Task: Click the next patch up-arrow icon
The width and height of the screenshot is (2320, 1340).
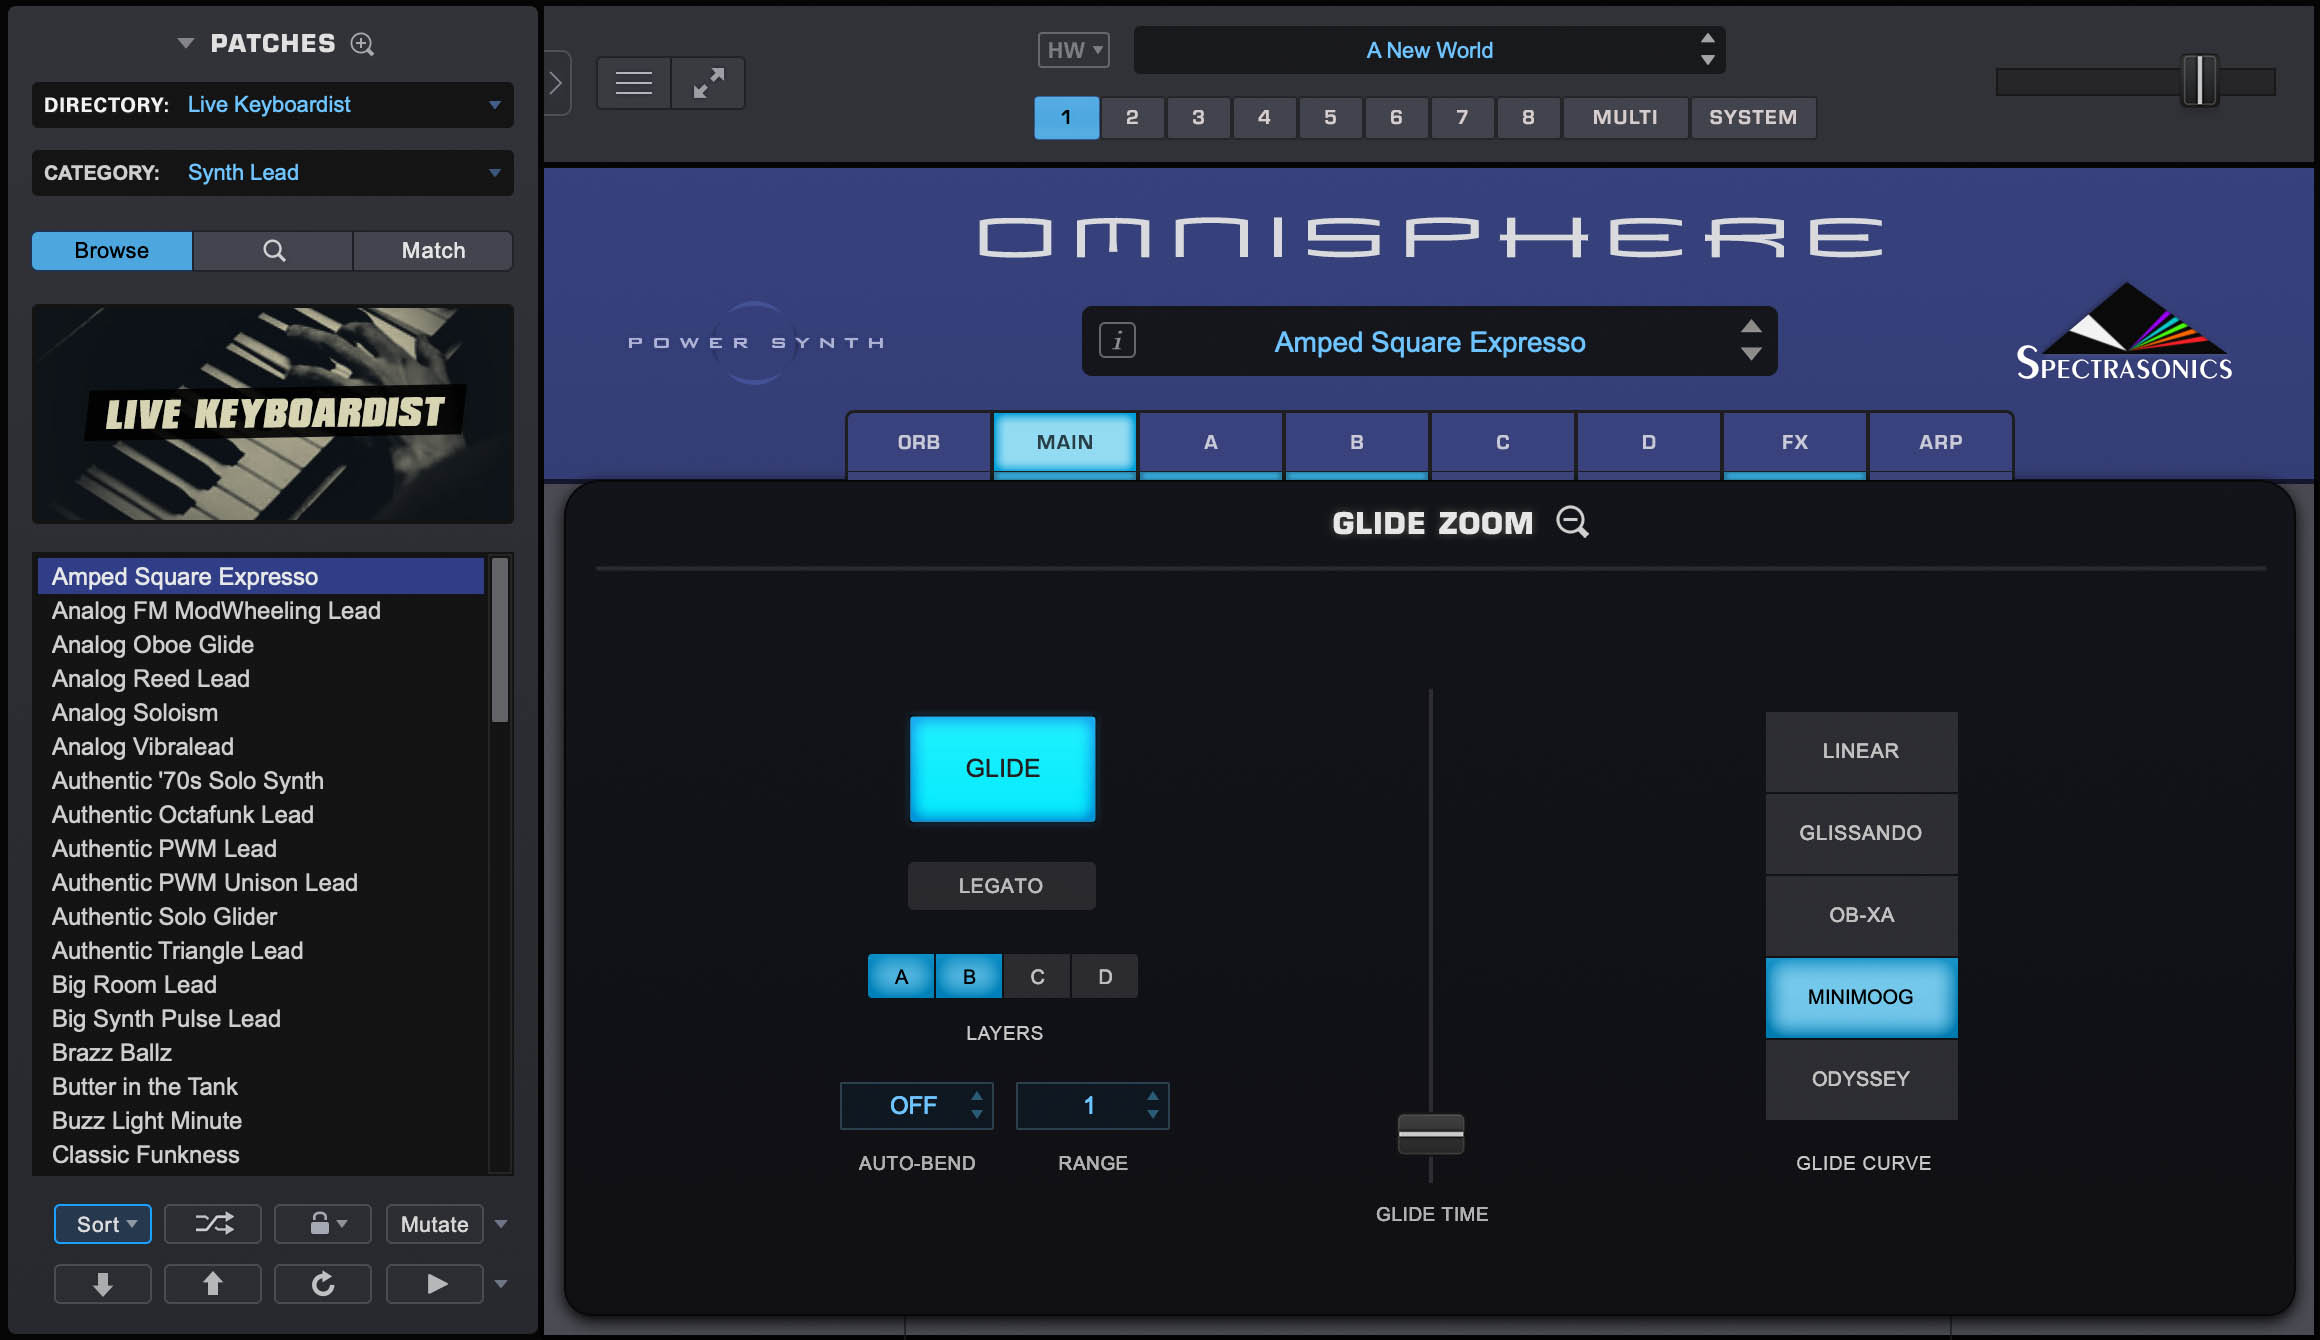Action: [212, 1283]
